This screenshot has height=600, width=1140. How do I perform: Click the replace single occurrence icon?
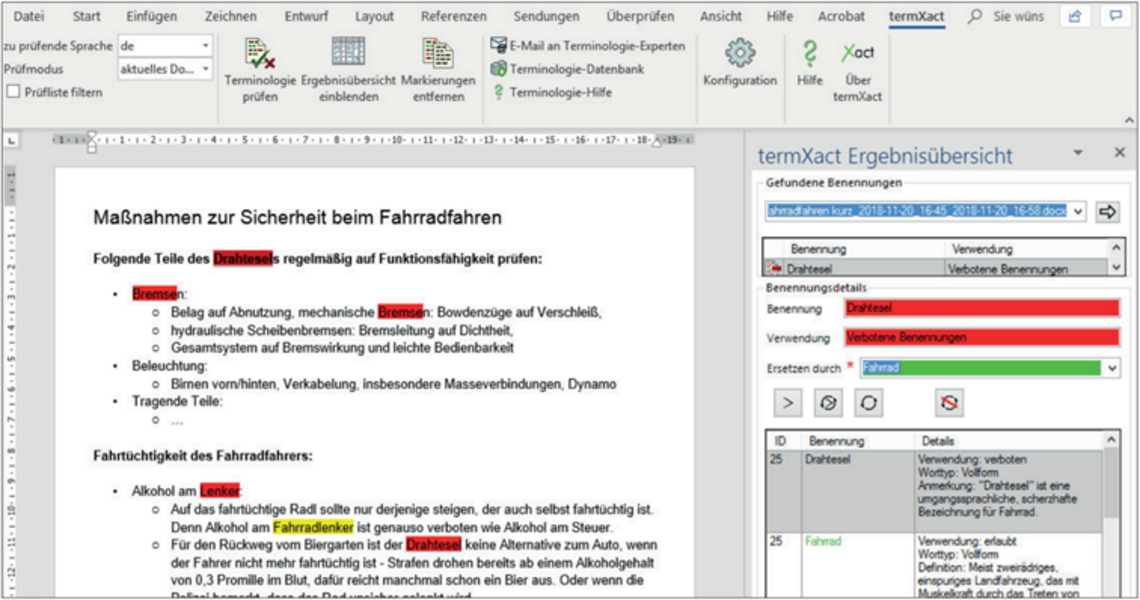coord(828,403)
